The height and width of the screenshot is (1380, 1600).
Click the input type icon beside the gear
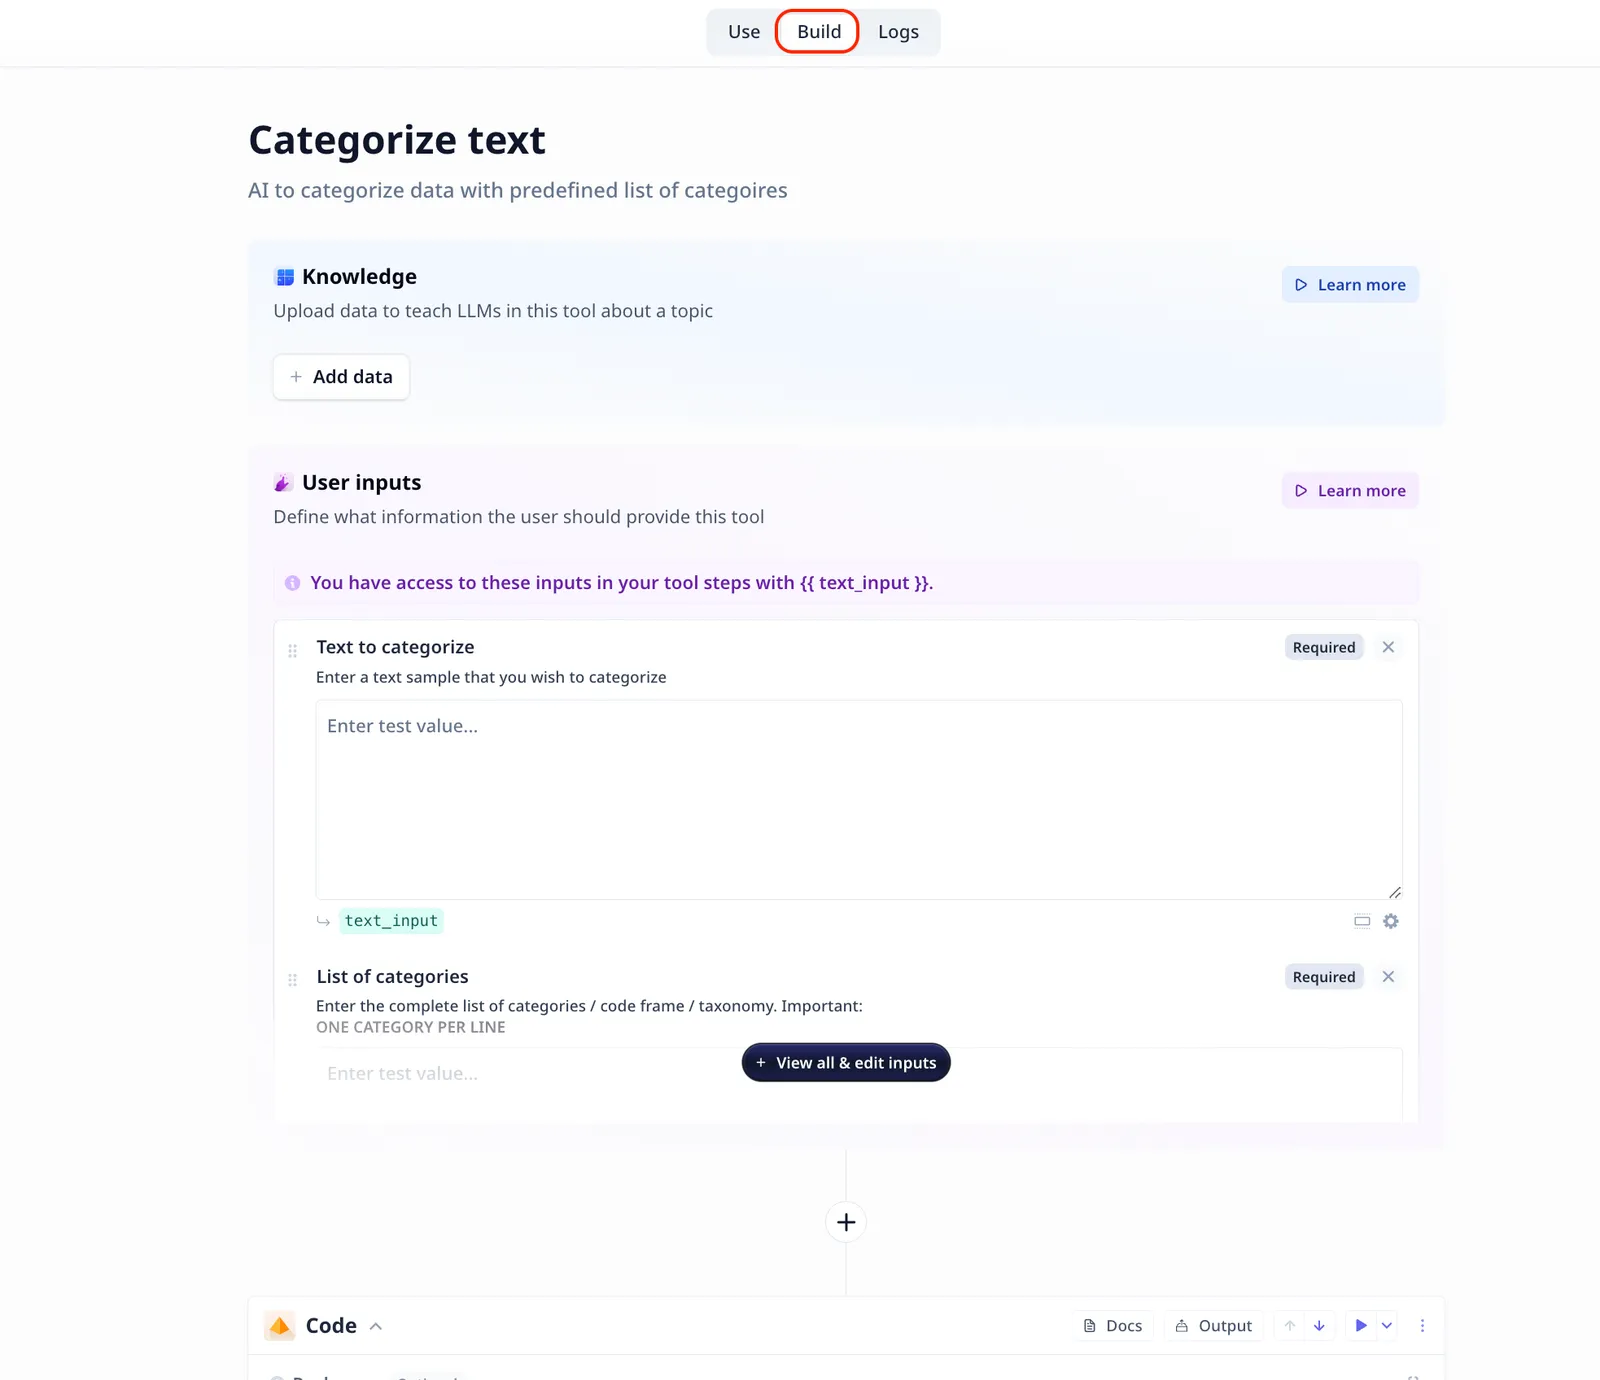coord(1362,921)
